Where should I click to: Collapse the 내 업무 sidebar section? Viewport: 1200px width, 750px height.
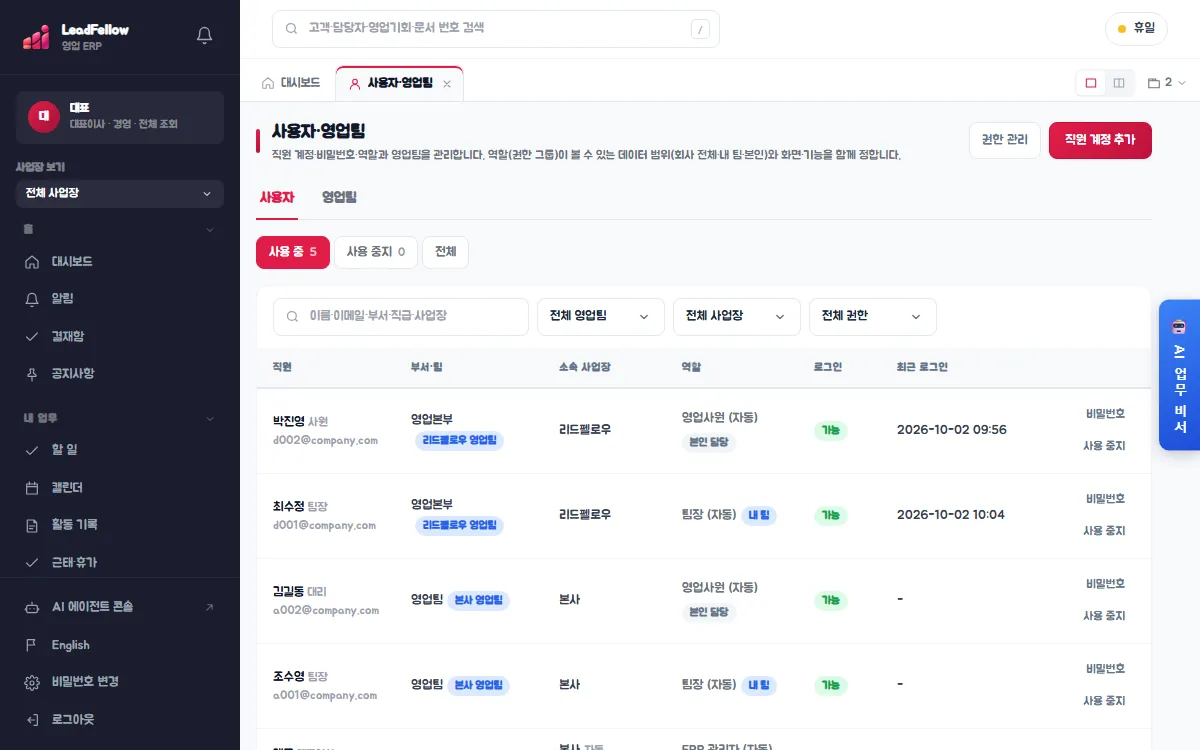click(209, 418)
